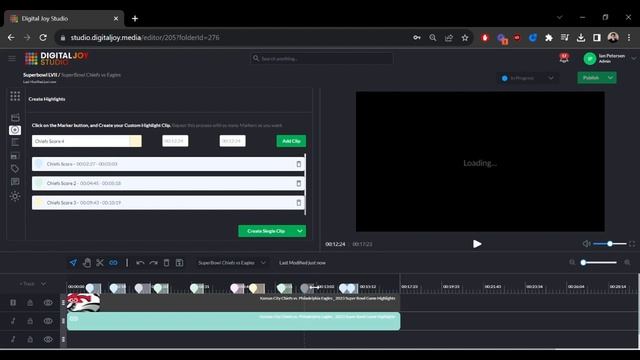640x360 pixels.
Task: Open the tag panel in left sidebar
Action: (x=15, y=169)
